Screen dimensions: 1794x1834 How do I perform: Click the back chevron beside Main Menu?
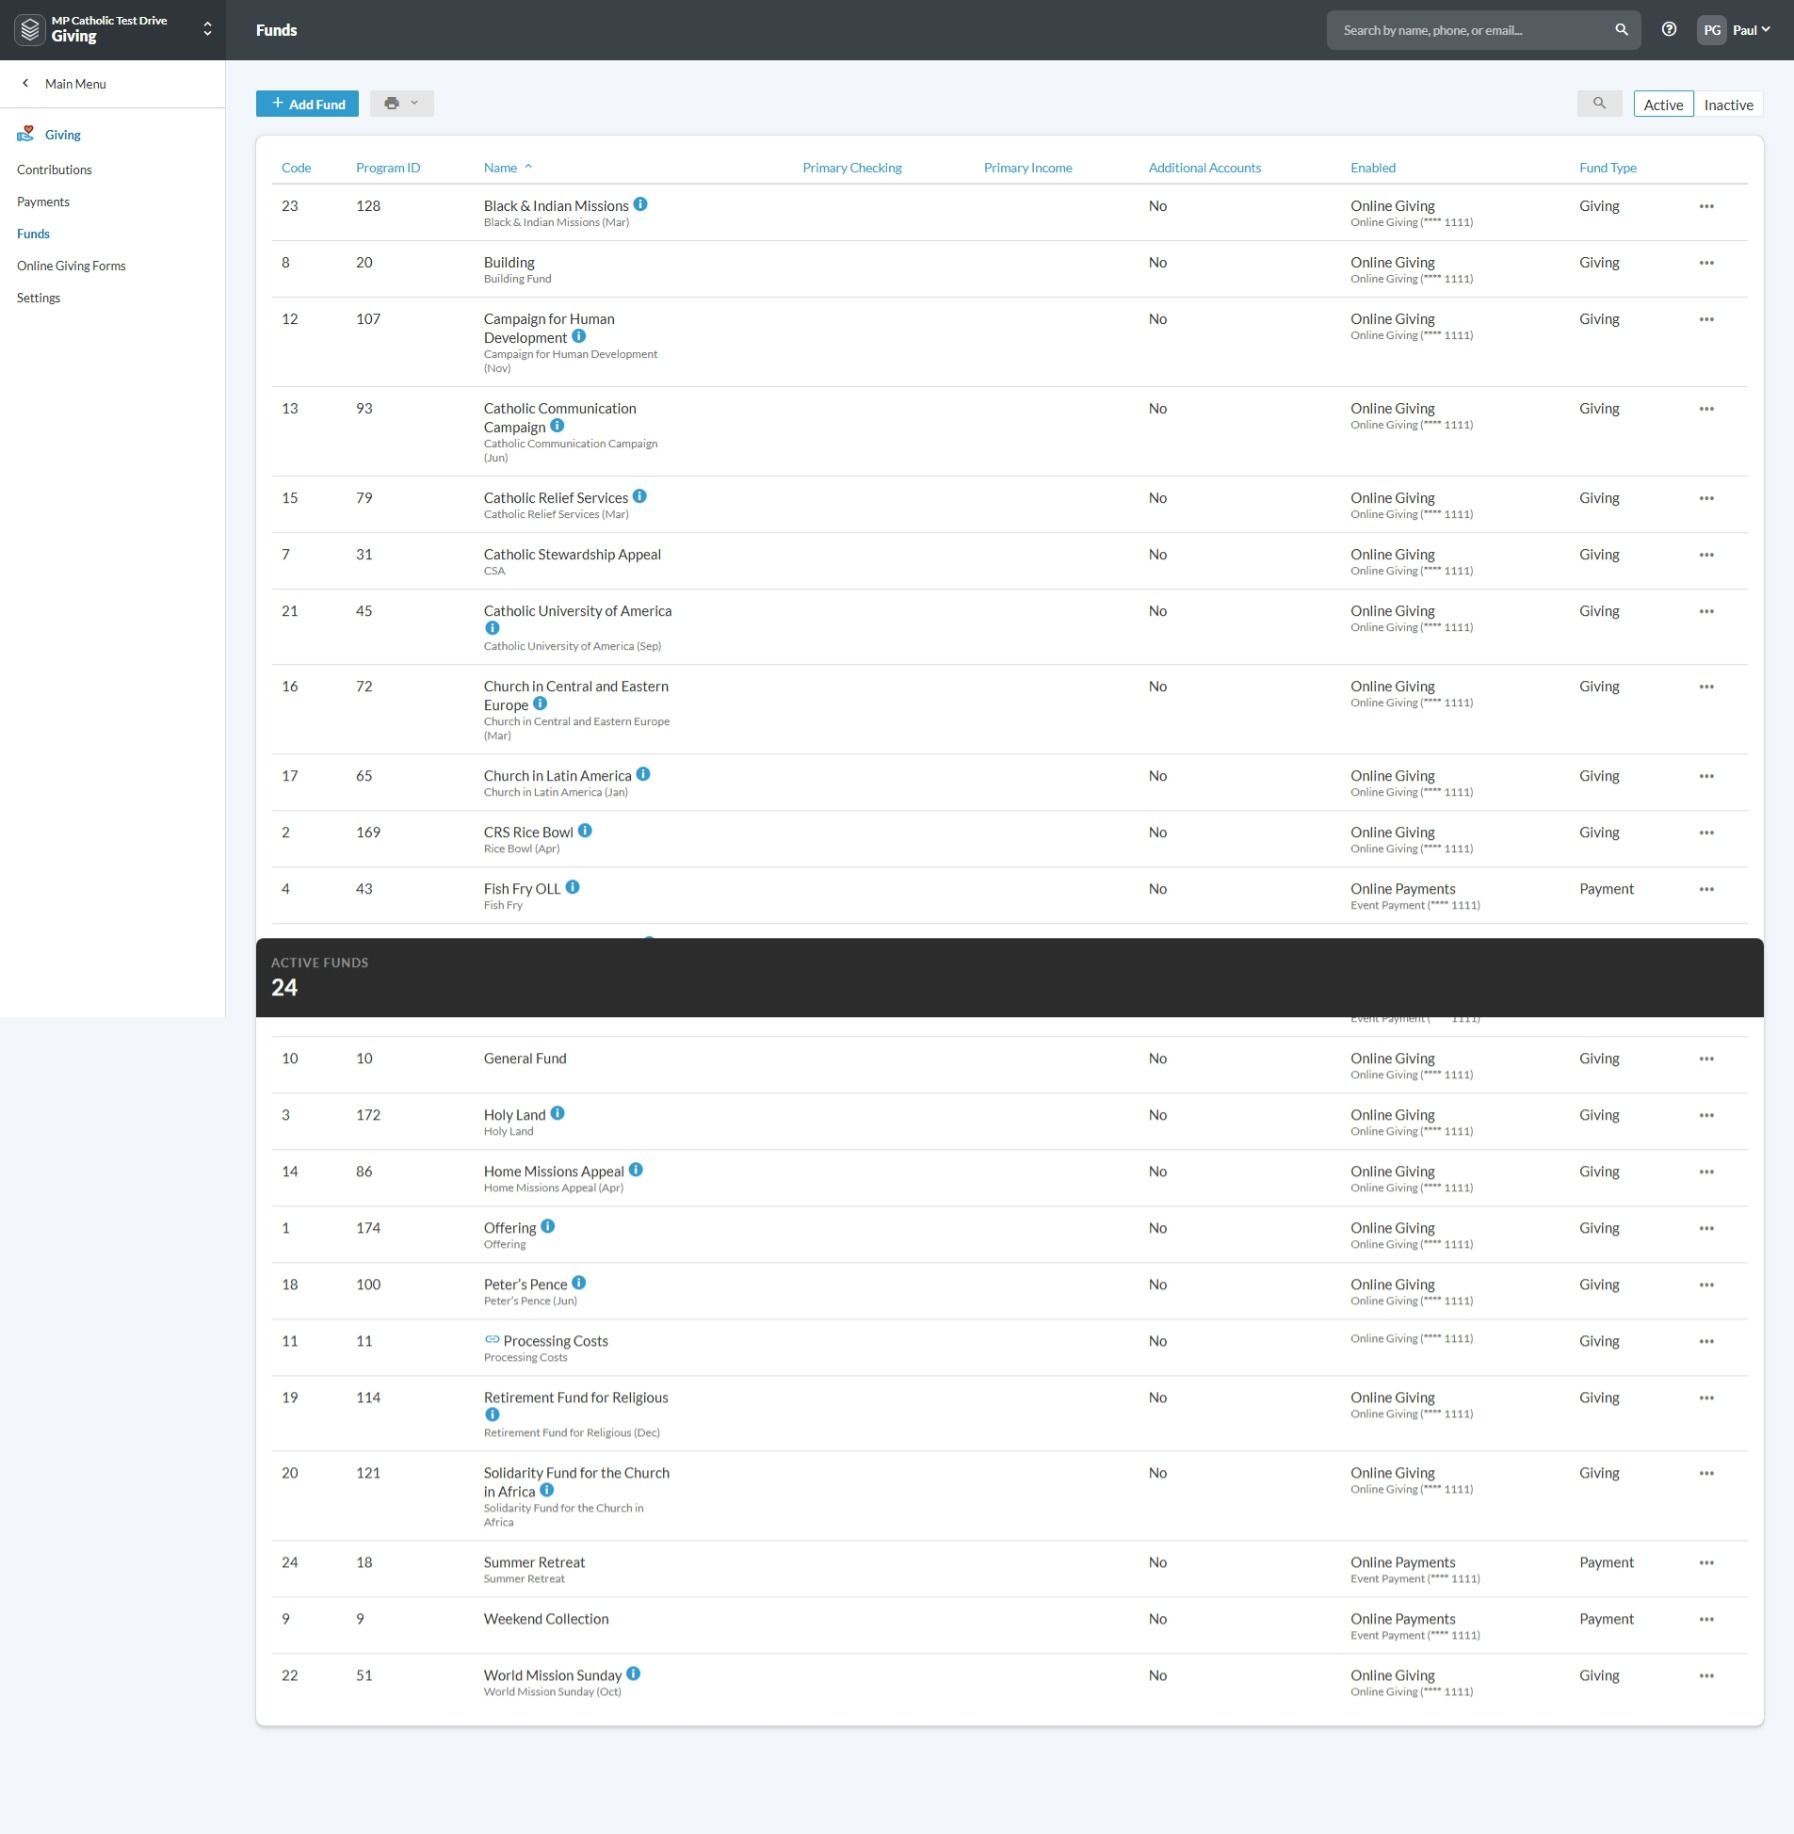pos(26,84)
